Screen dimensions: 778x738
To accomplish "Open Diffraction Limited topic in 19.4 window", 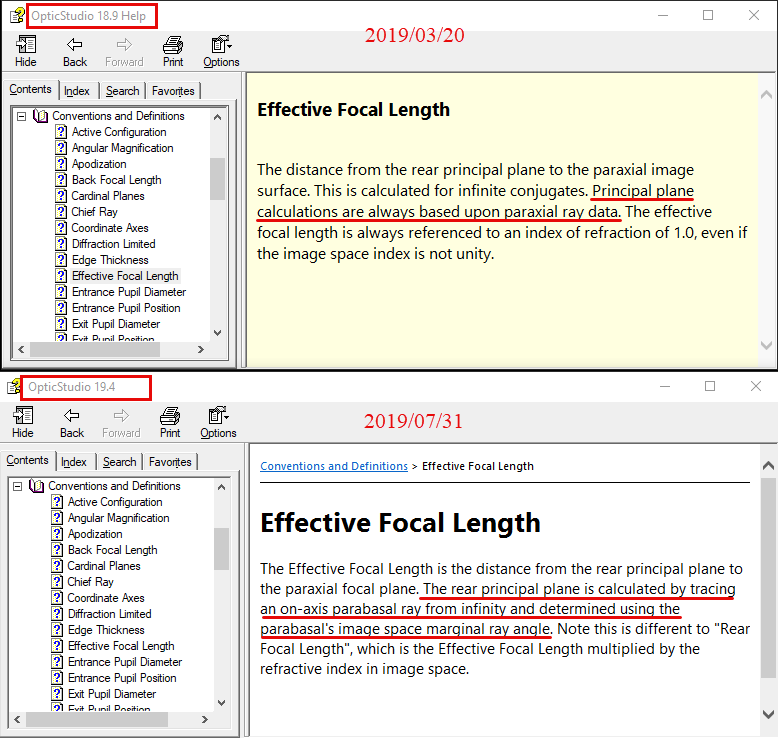I will pos(110,614).
